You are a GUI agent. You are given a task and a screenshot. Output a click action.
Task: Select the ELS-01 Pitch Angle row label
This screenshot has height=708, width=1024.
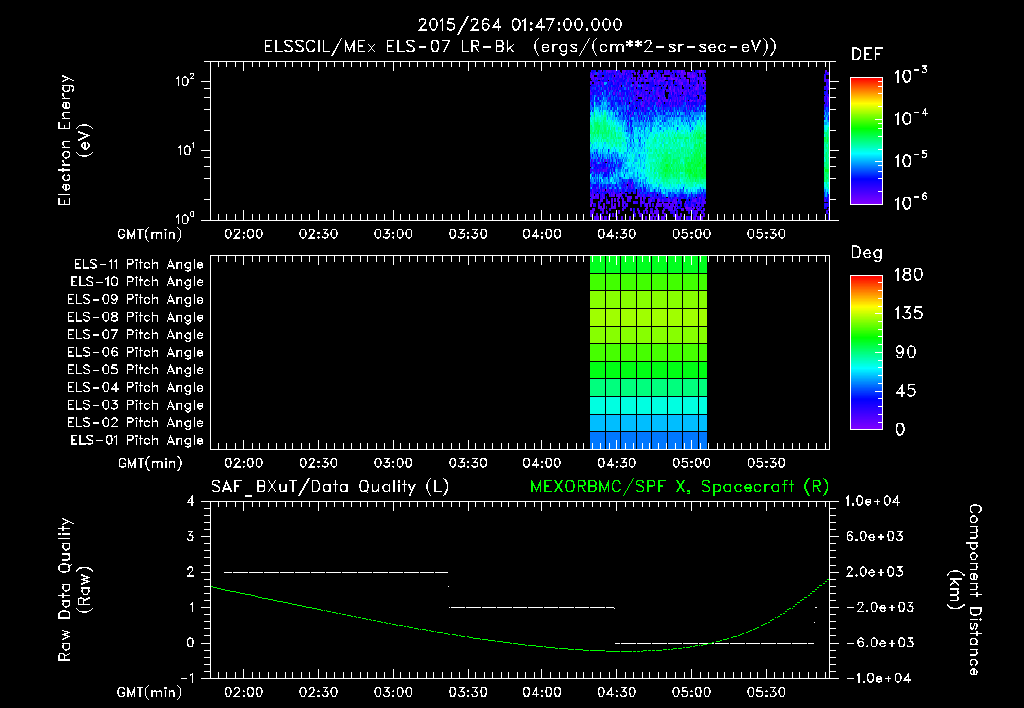(136, 440)
